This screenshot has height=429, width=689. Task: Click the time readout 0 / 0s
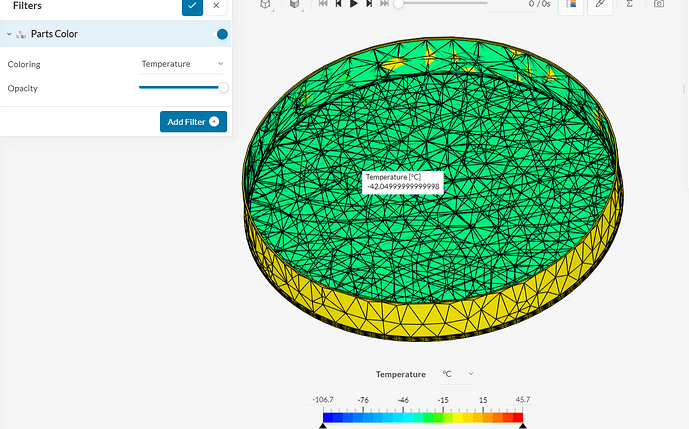[x=539, y=4]
